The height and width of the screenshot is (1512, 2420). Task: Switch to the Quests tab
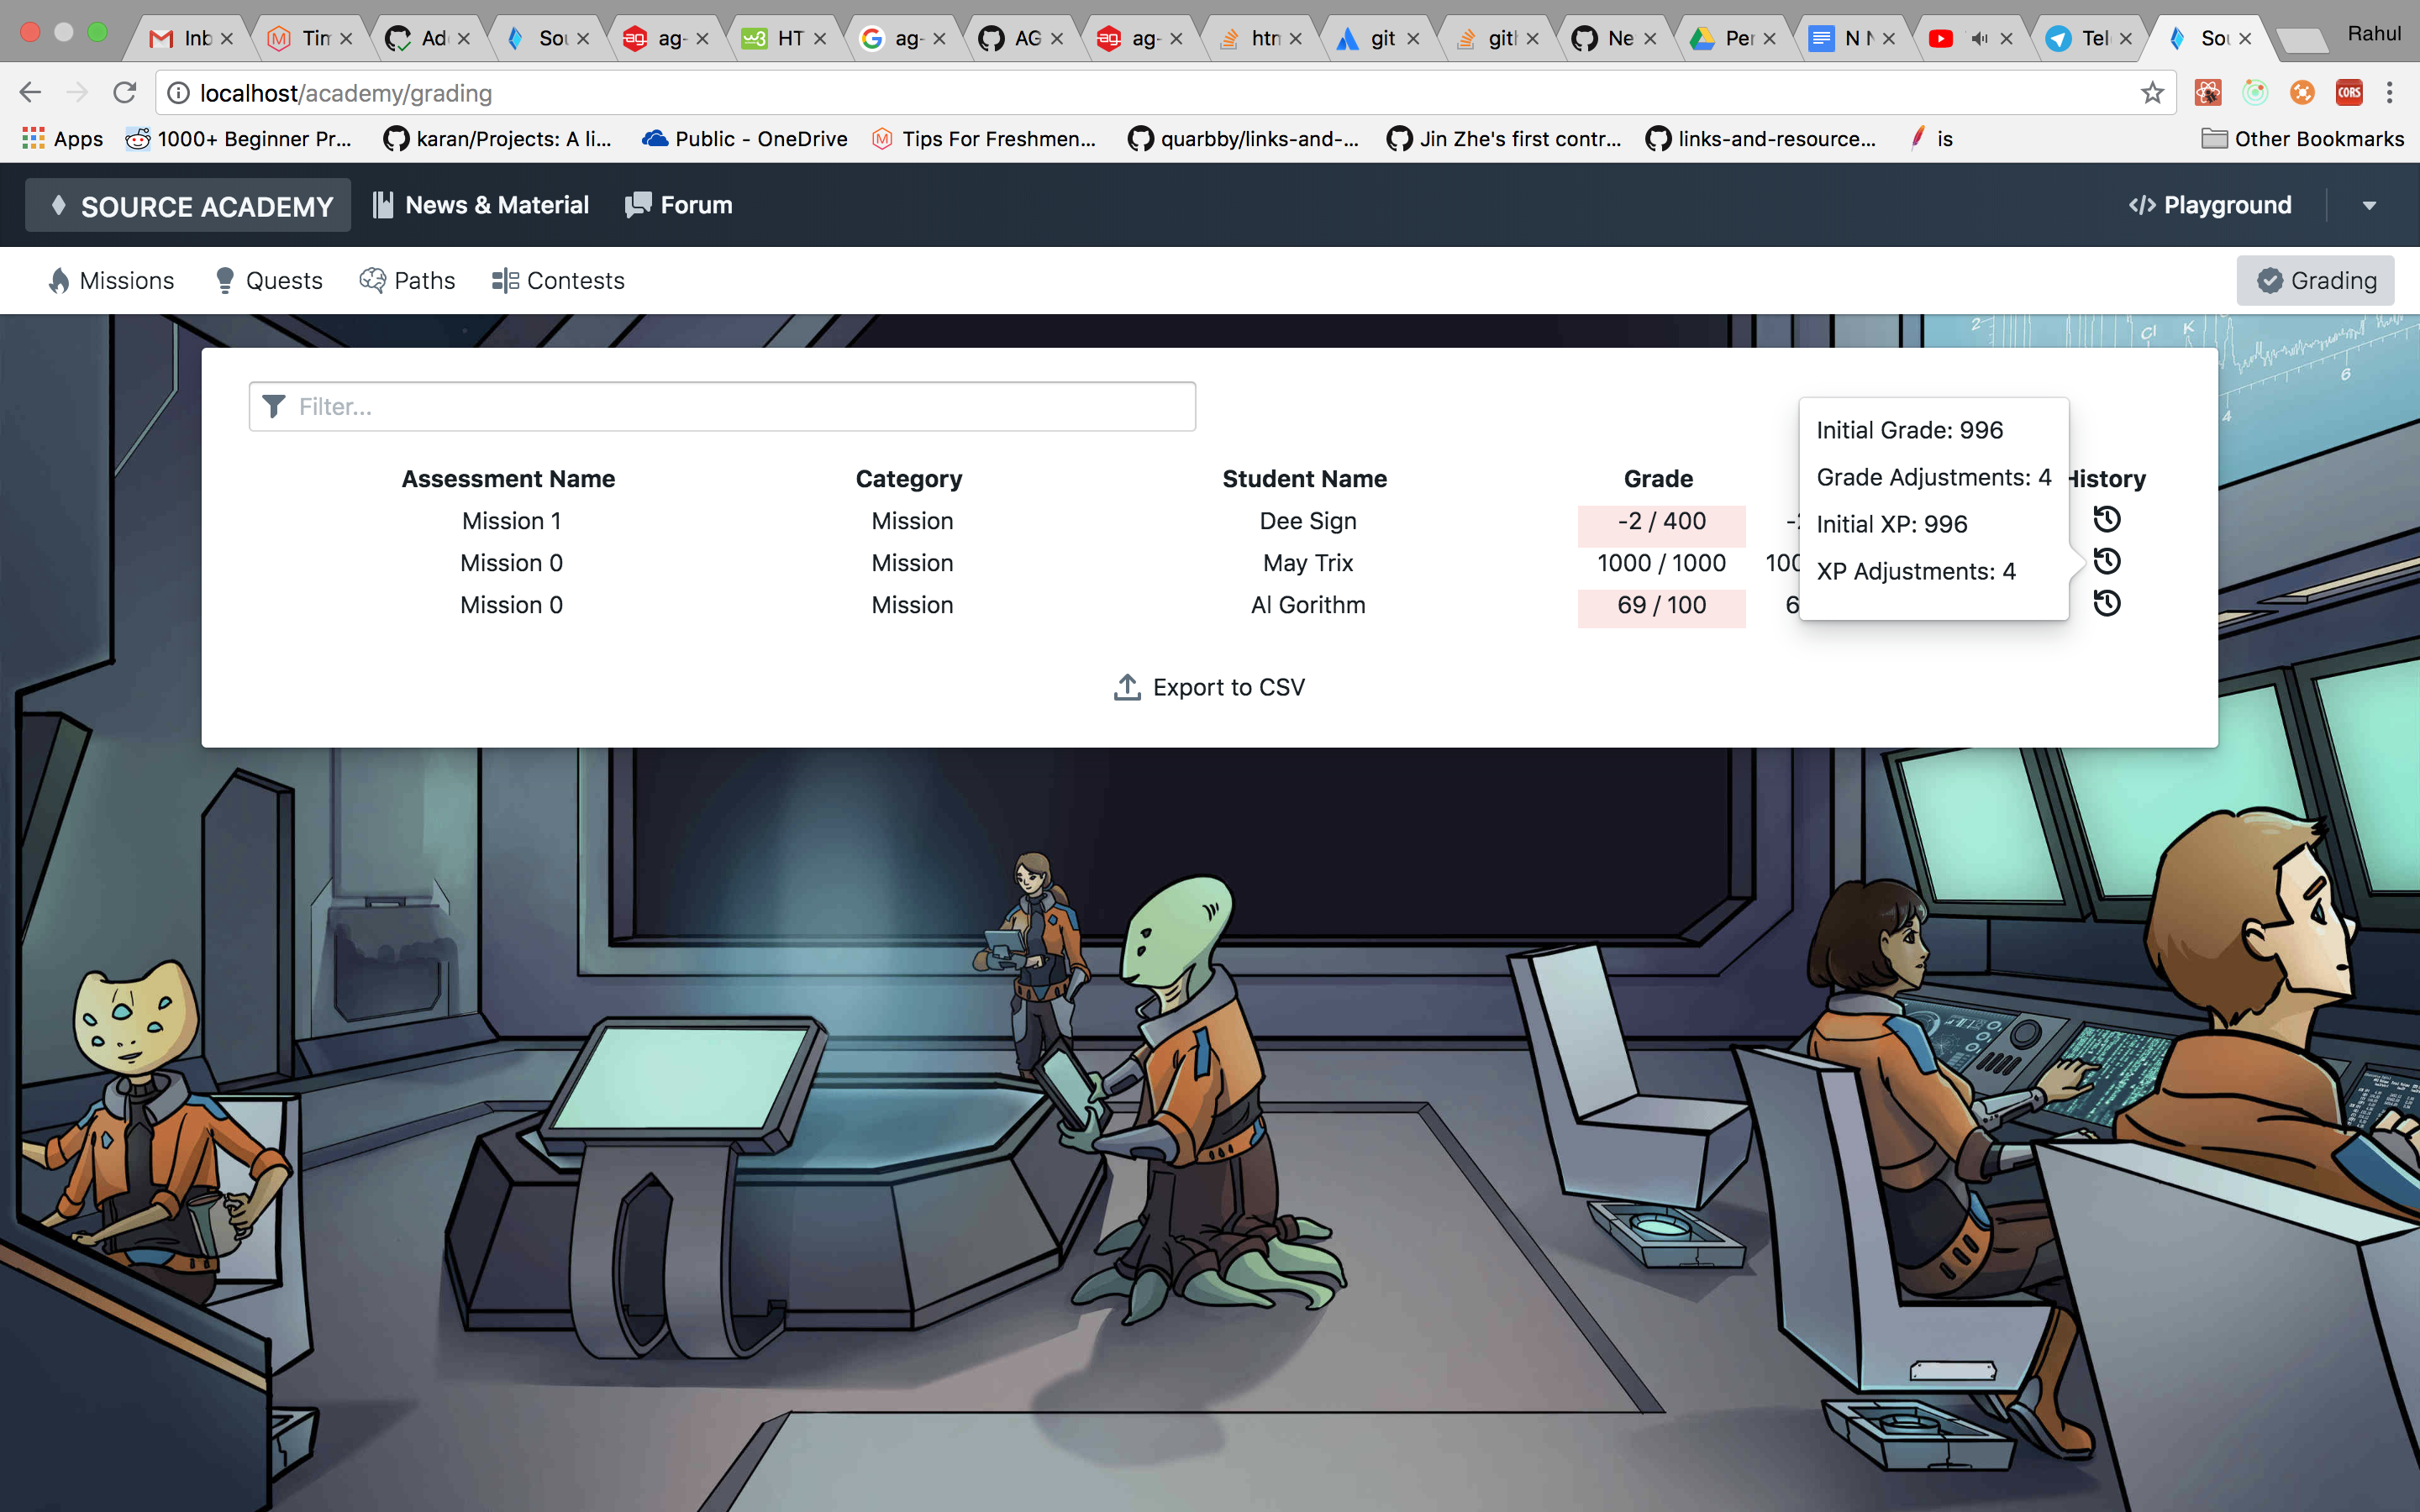(x=268, y=281)
